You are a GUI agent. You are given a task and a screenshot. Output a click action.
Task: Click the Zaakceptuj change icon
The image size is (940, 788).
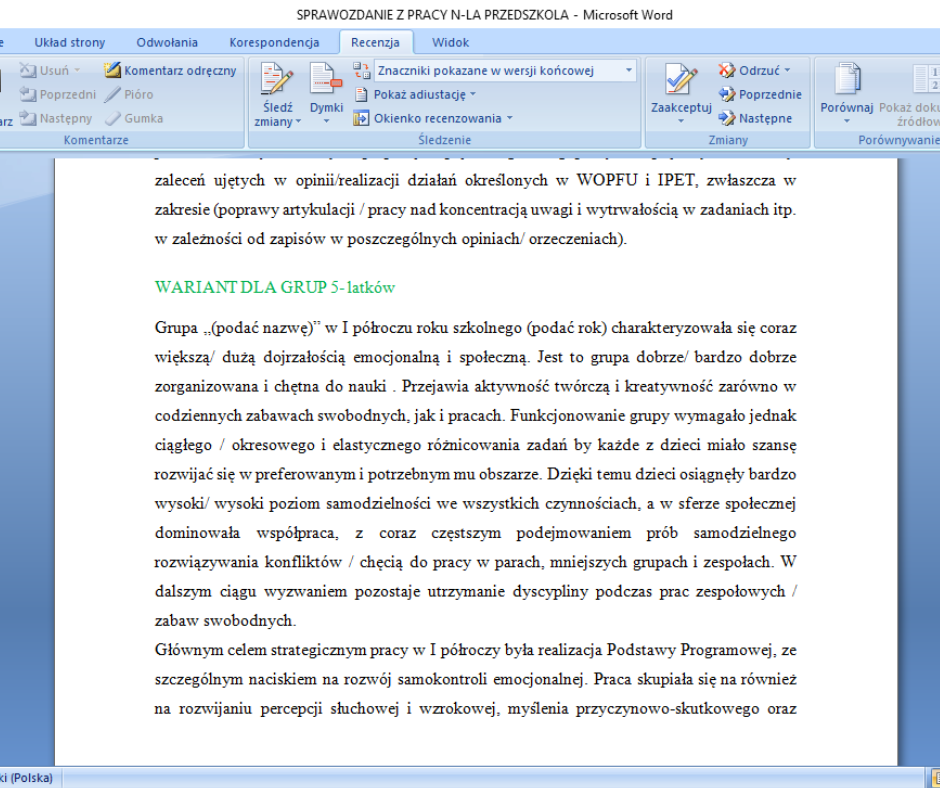[x=681, y=81]
